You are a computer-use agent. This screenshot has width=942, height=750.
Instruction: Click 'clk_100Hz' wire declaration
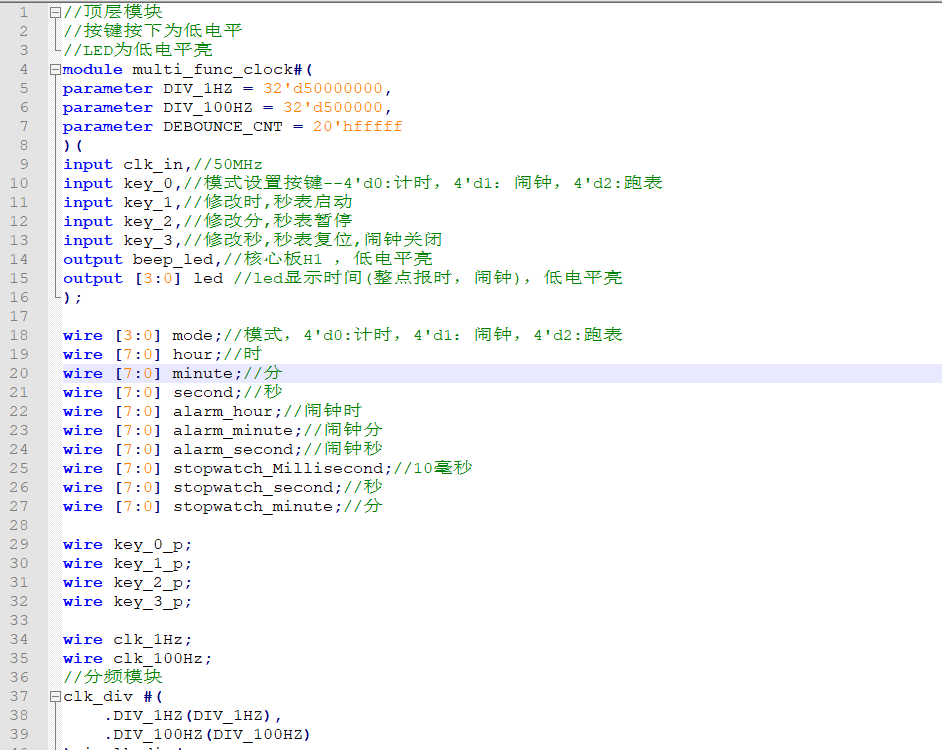point(158,659)
